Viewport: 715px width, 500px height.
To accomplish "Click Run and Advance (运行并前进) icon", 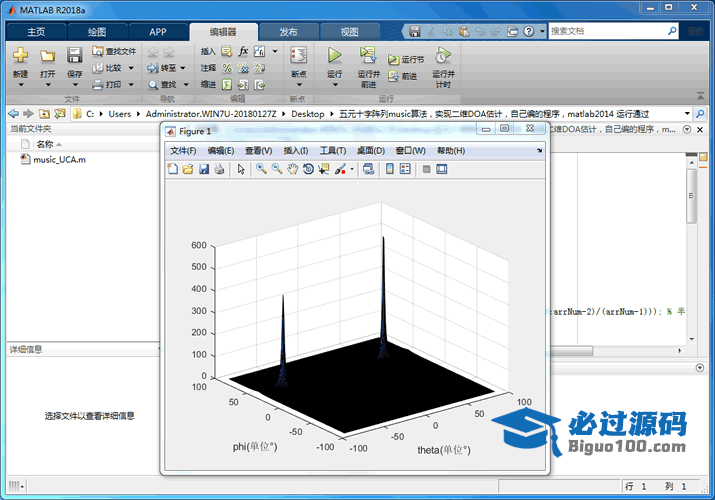I will pyautogui.click(x=368, y=55).
